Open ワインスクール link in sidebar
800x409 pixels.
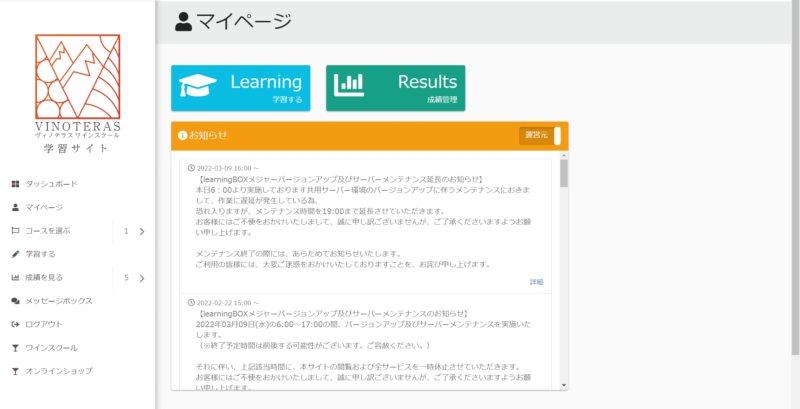click(52, 348)
